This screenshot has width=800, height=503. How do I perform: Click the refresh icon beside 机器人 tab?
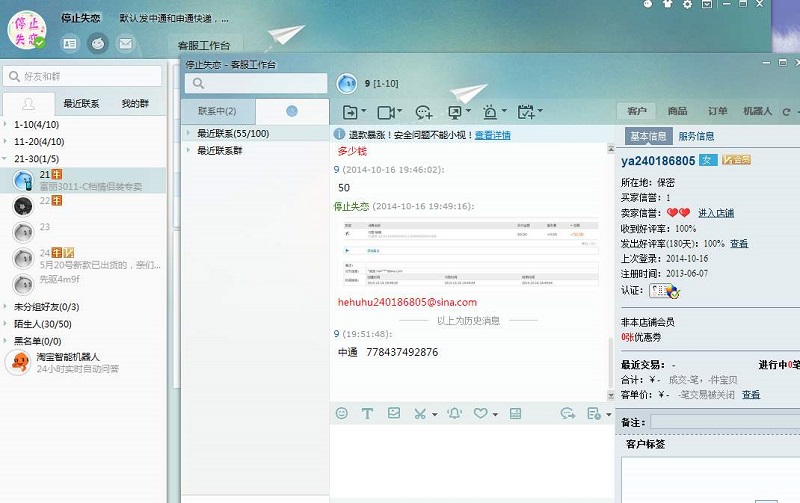pos(786,111)
